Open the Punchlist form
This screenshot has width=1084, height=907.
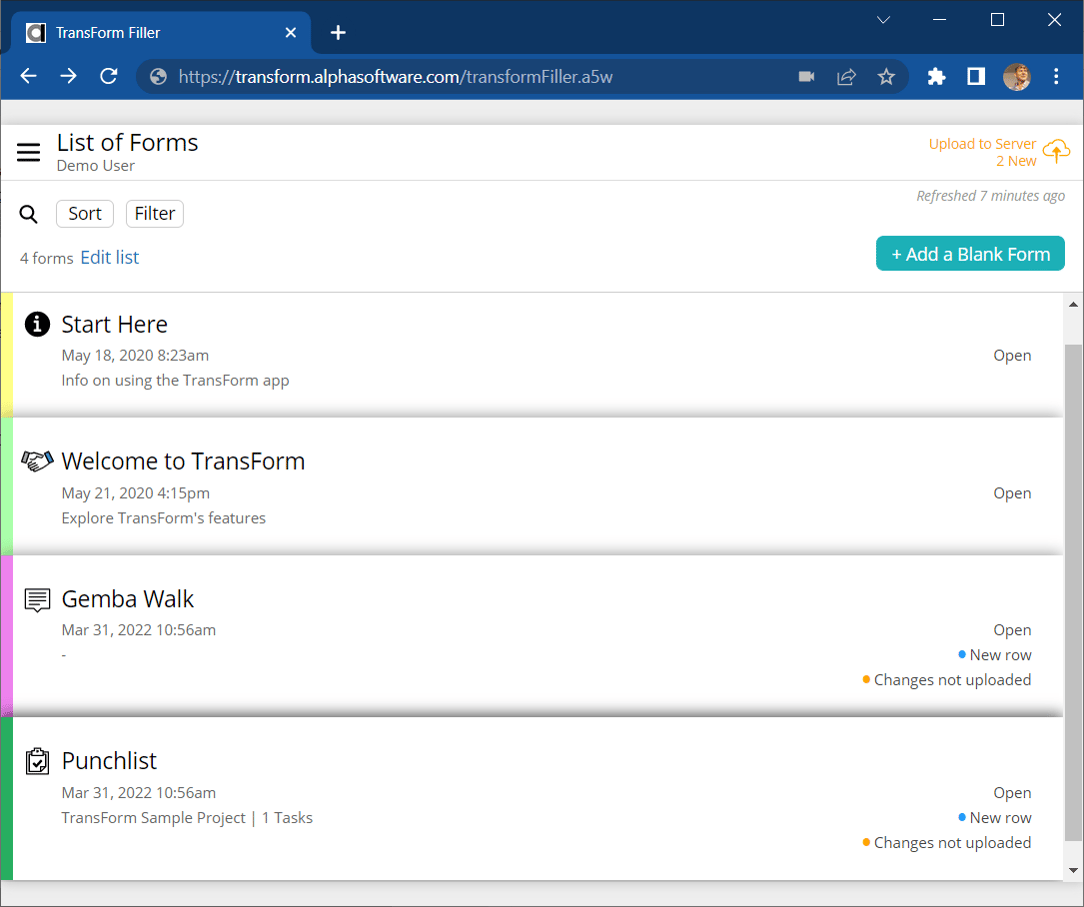click(1012, 792)
